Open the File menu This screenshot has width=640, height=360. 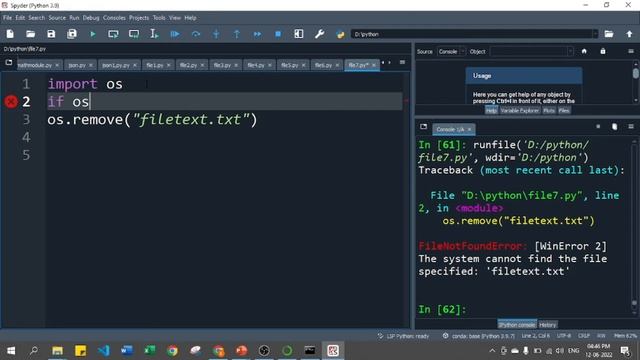click(7, 18)
